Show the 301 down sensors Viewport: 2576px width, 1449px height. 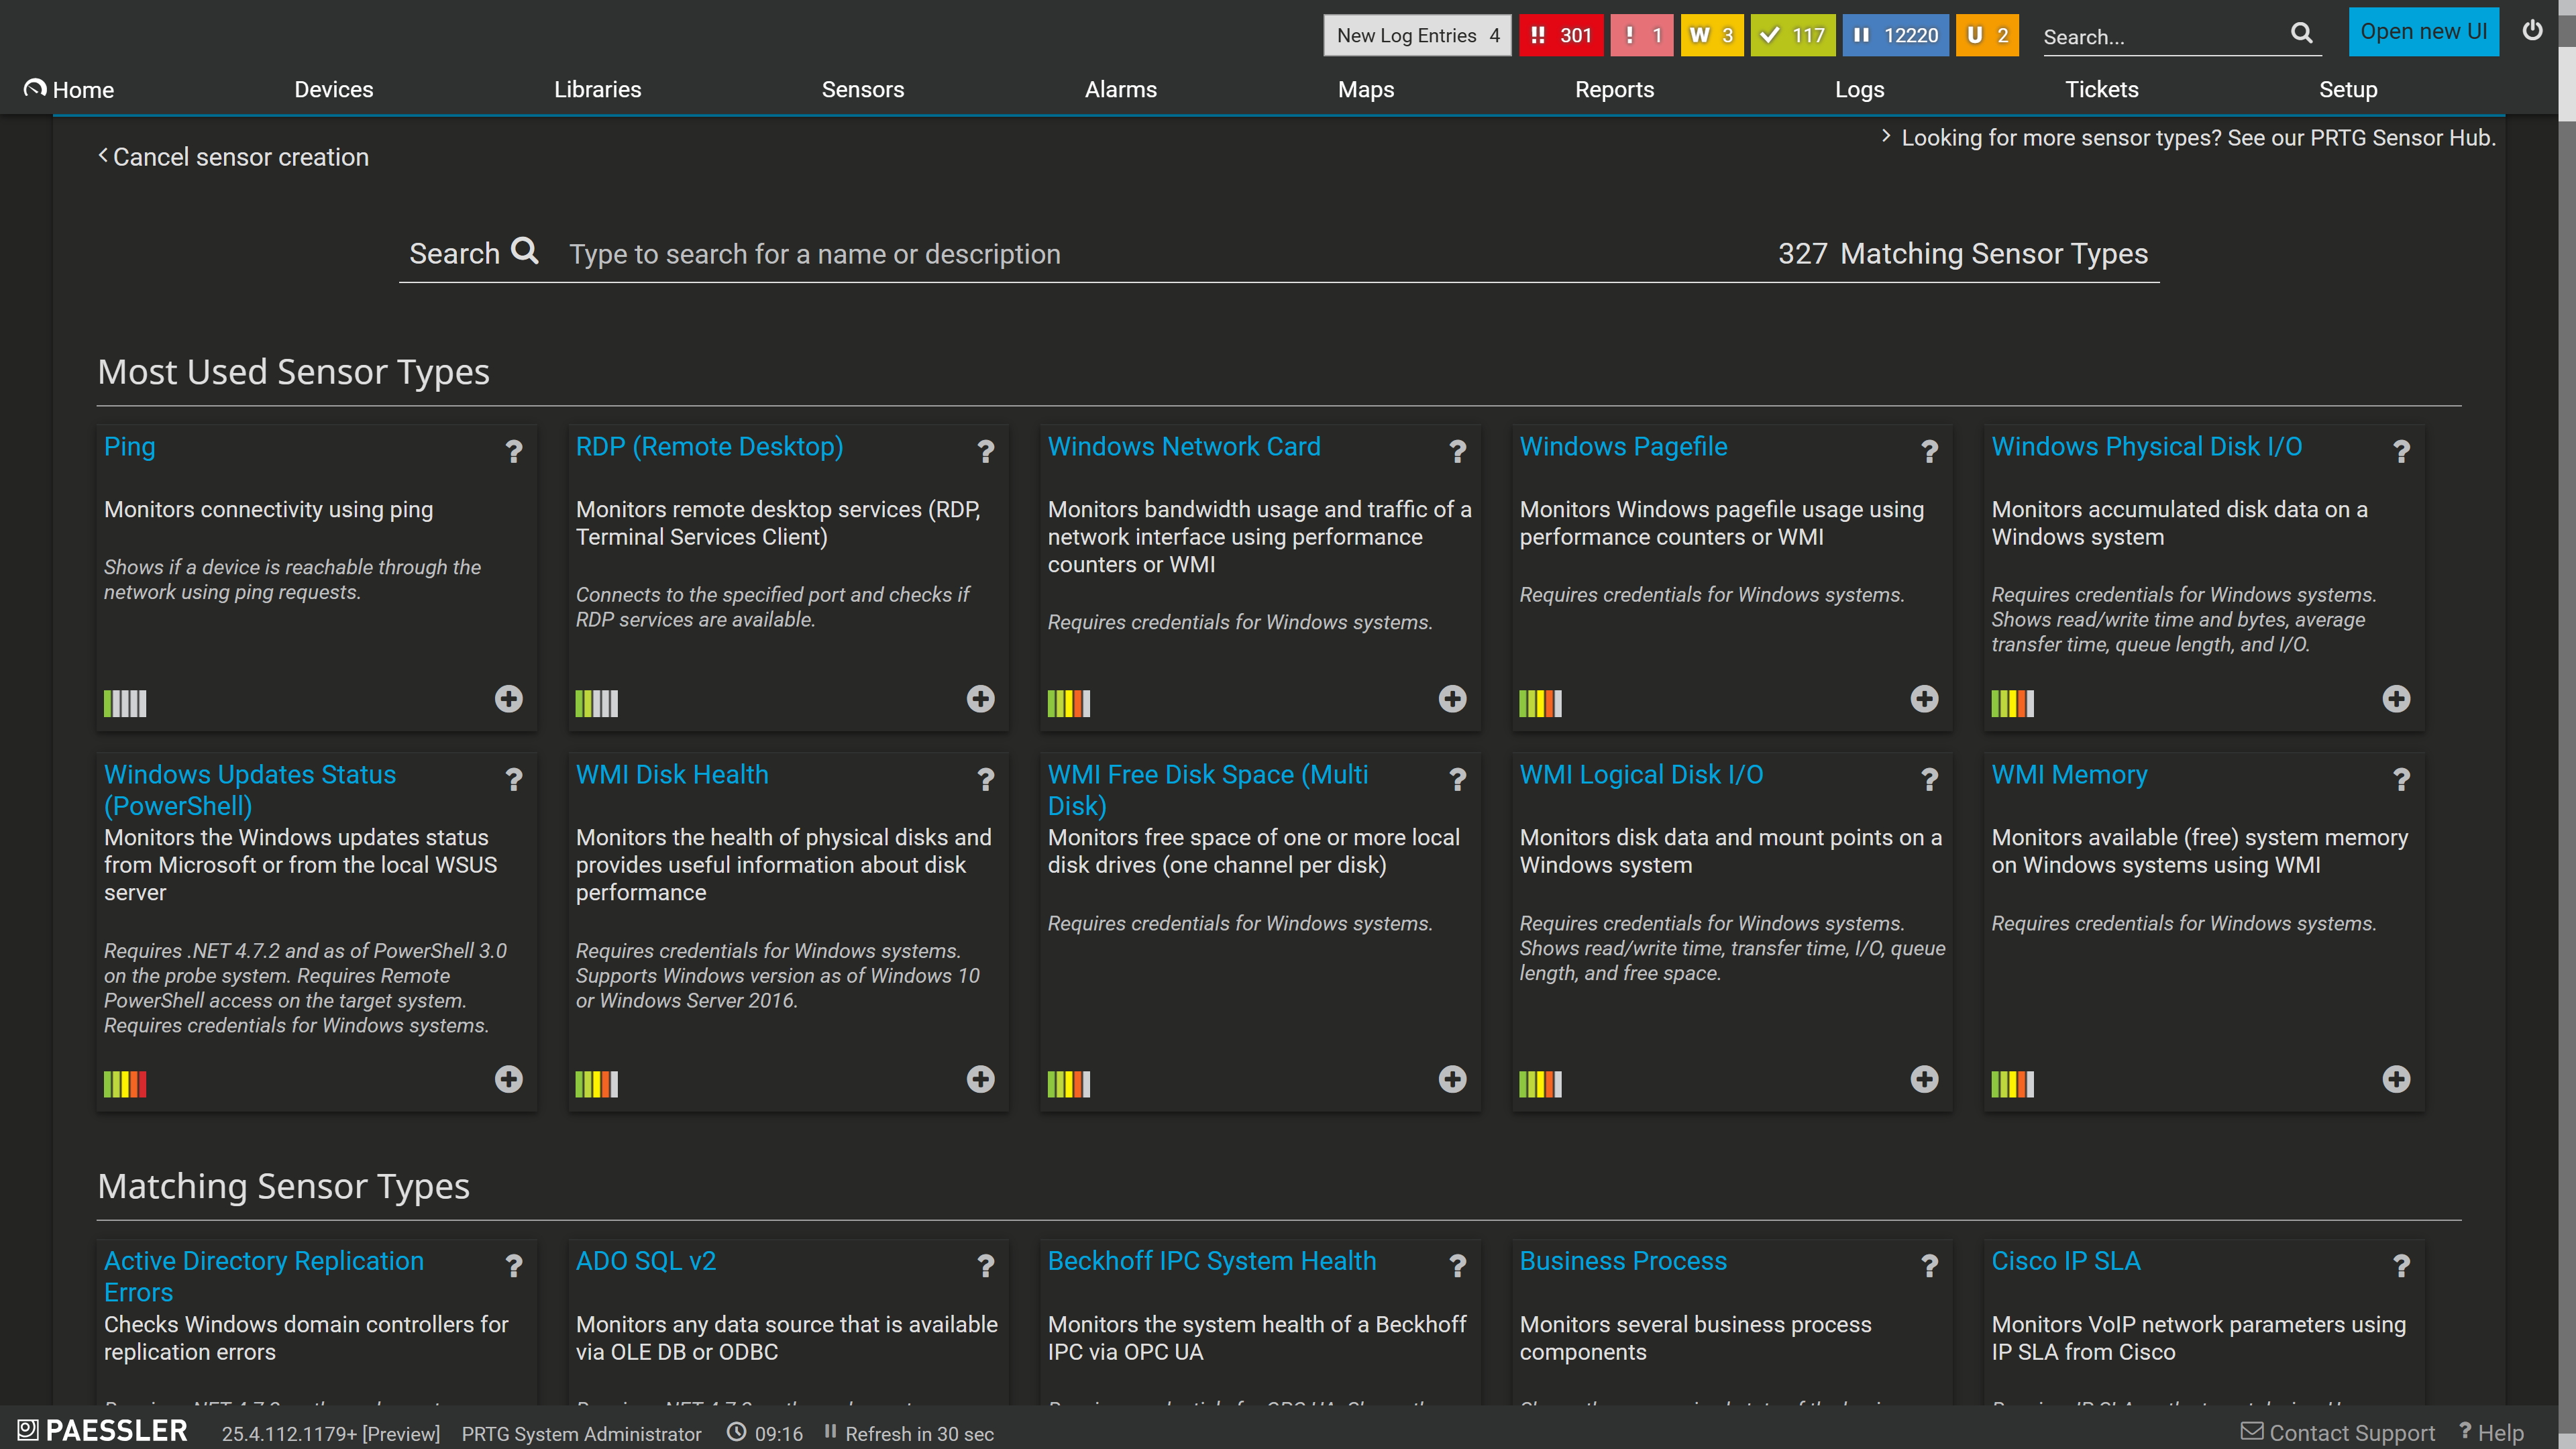coord(1561,35)
